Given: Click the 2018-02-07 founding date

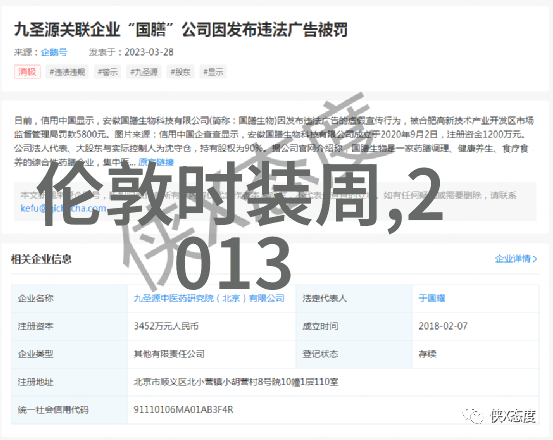Looking at the screenshot, I should pyautogui.click(x=443, y=326).
